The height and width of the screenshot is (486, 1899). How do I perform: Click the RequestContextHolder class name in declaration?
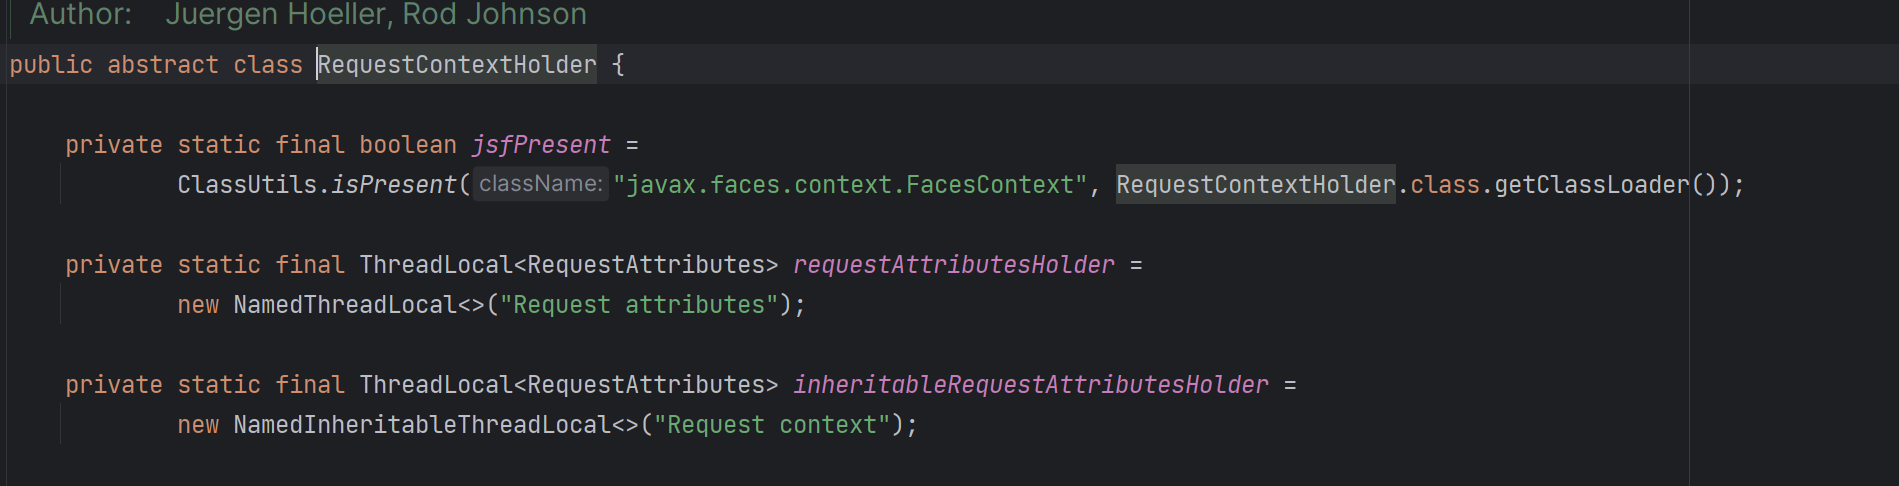(x=457, y=65)
